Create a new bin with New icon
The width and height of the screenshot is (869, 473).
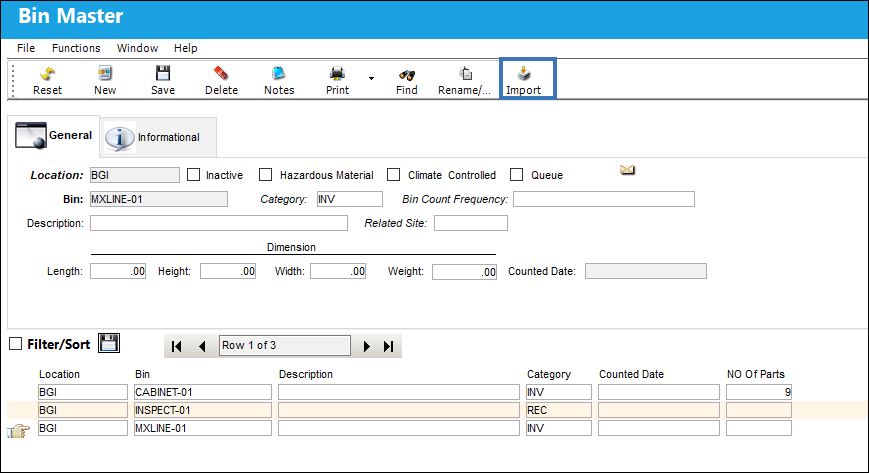pos(105,73)
